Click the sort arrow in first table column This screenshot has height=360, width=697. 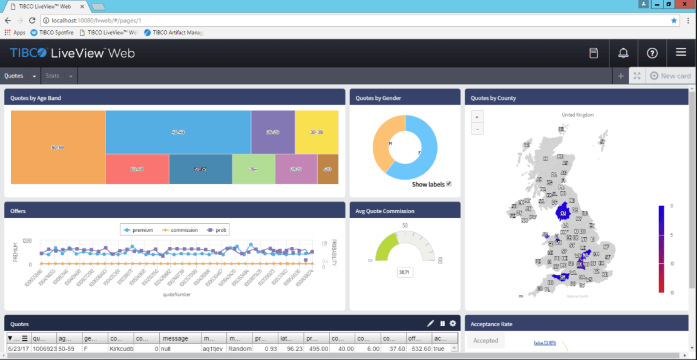[10, 338]
